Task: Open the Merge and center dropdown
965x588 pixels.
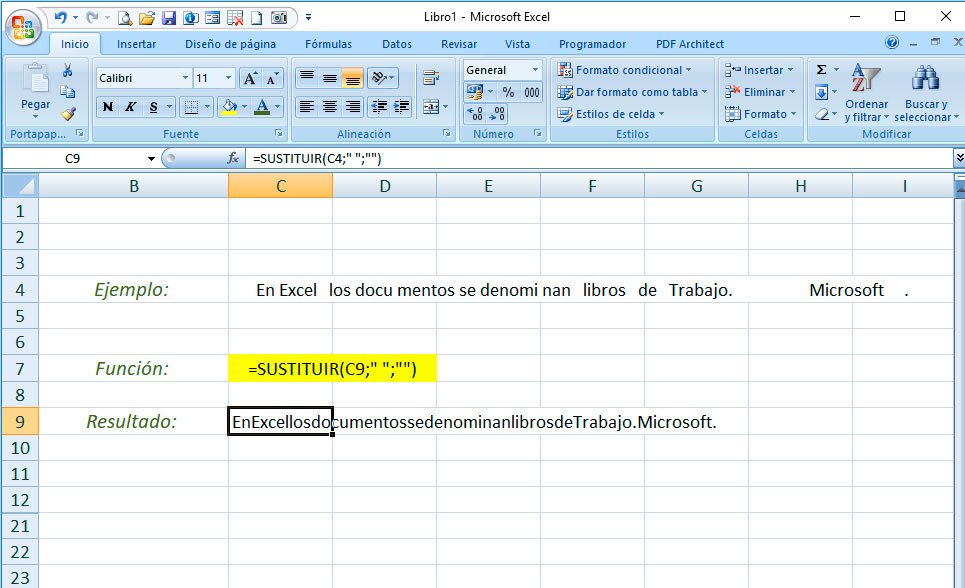Action: (446, 107)
